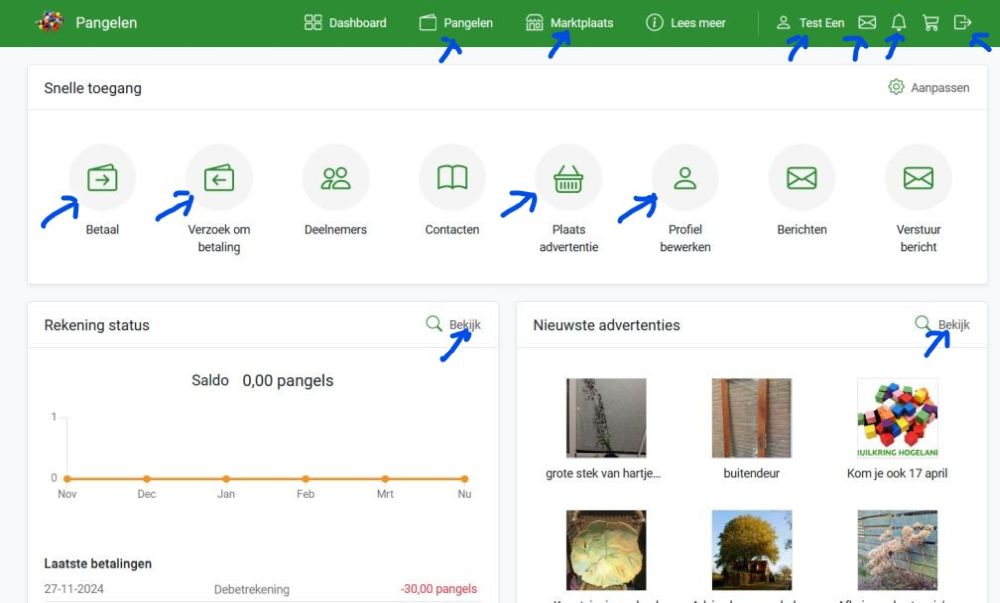The width and height of the screenshot is (1000, 603).
Task: Click the Jan data point on chart
Action: pos(226,479)
